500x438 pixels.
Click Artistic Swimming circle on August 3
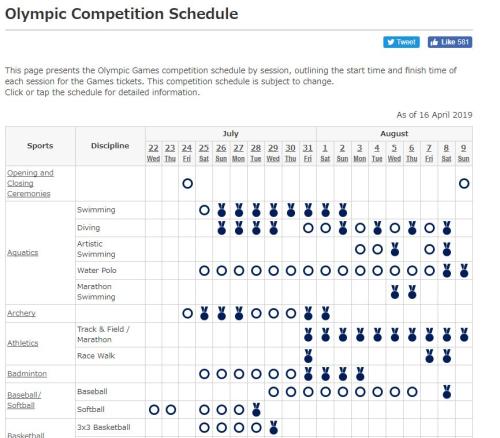pos(360,249)
